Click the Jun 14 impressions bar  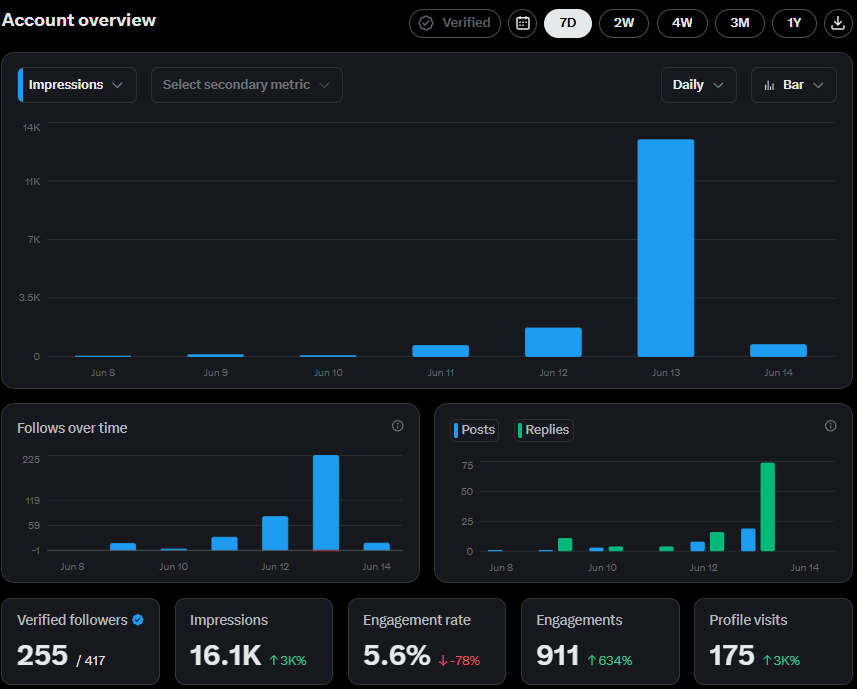[778, 350]
